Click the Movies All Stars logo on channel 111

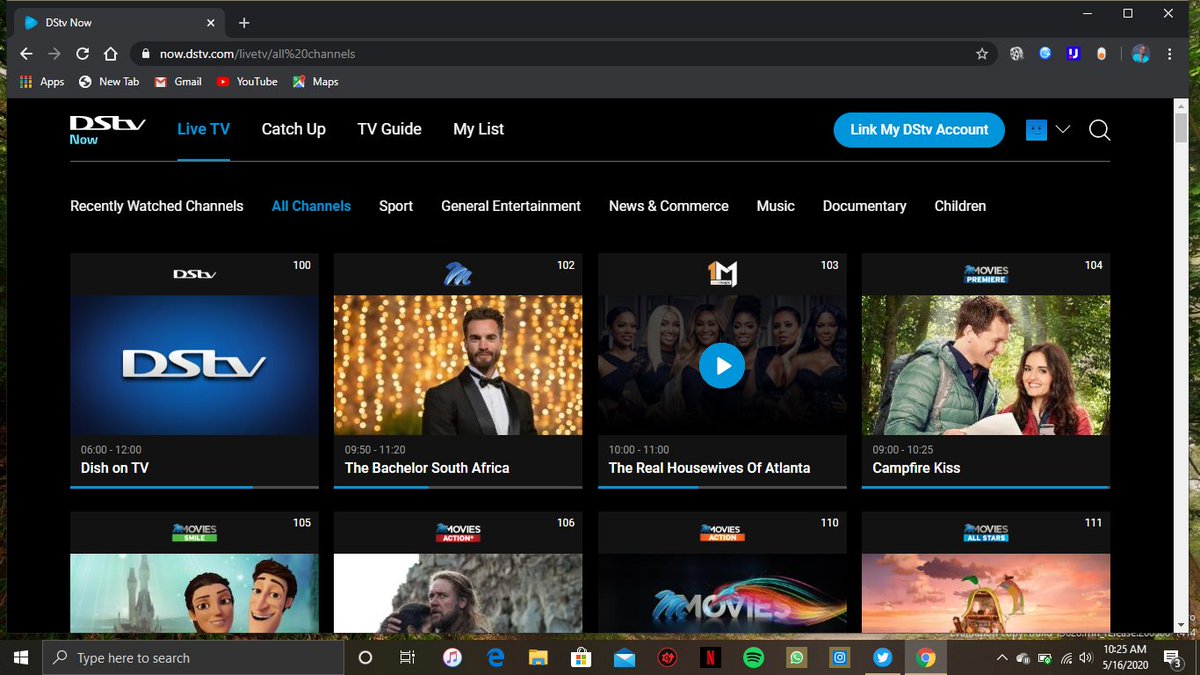pyautogui.click(x=986, y=532)
